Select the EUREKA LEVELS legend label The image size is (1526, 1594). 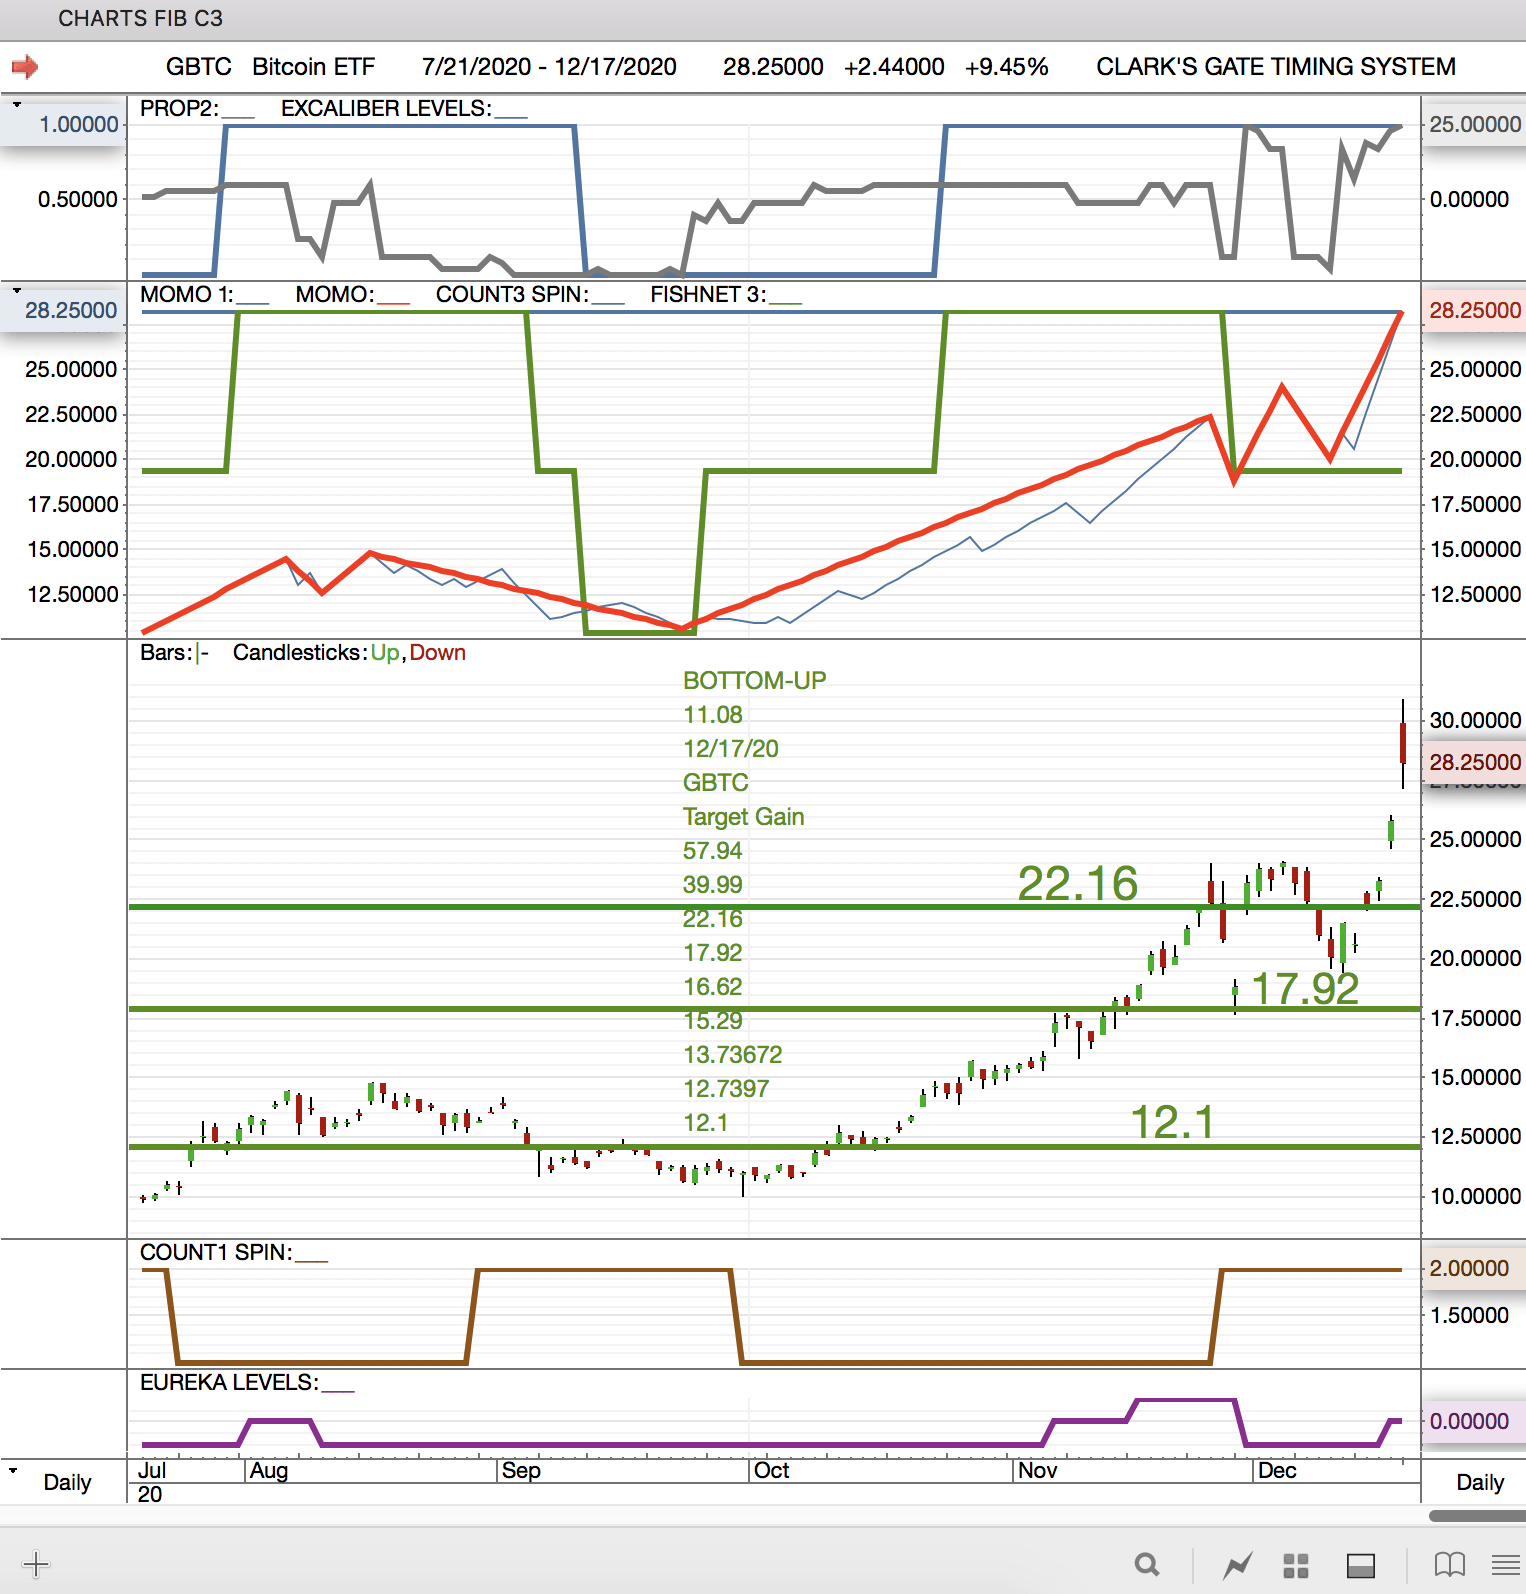click(247, 1382)
